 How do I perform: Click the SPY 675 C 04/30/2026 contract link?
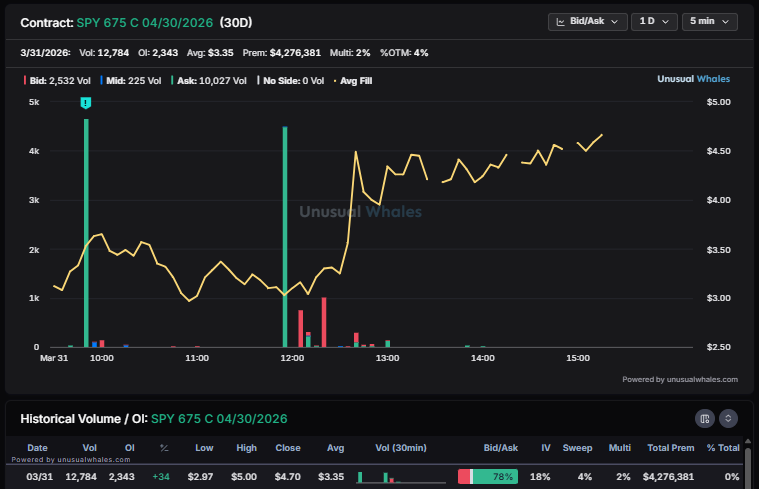pyautogui.click(x=144, y=21)
